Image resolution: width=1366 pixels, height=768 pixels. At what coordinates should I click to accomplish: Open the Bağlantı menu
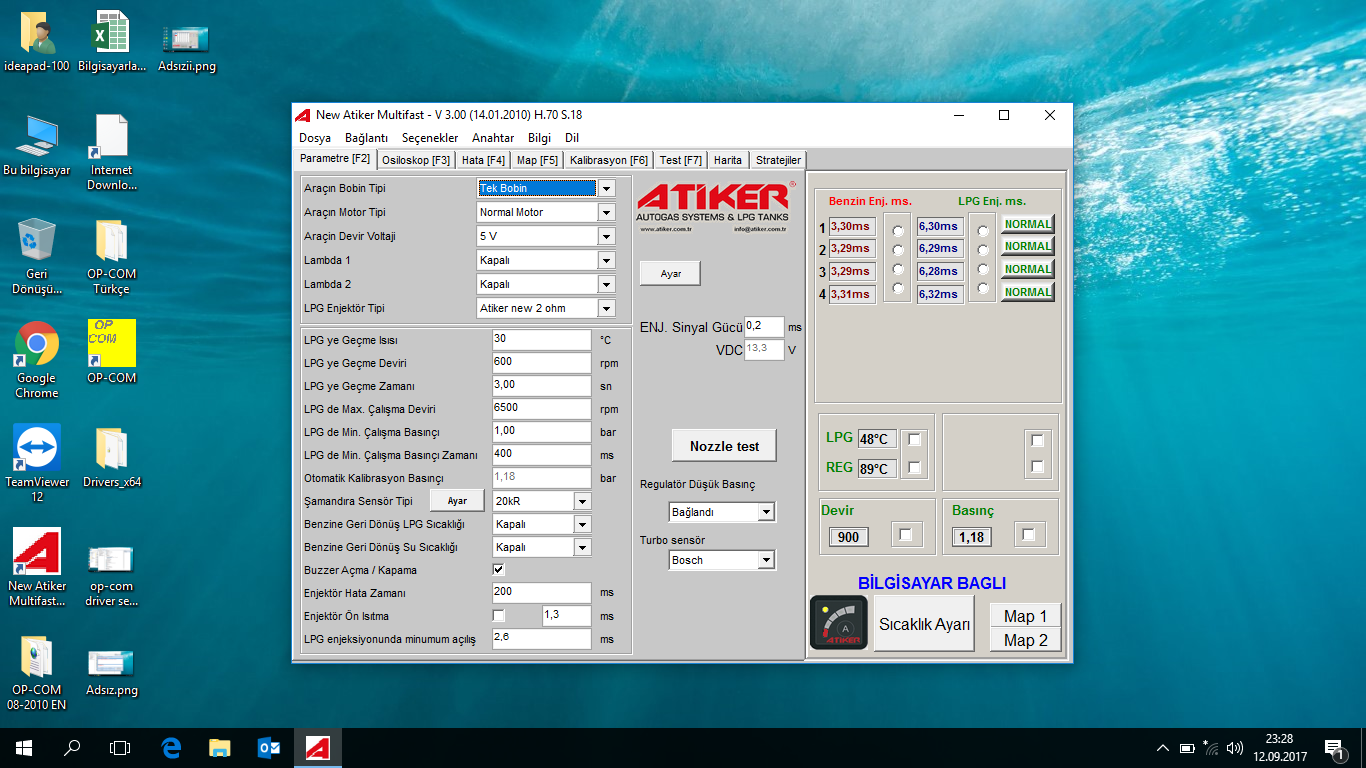[x=366, y=138]
